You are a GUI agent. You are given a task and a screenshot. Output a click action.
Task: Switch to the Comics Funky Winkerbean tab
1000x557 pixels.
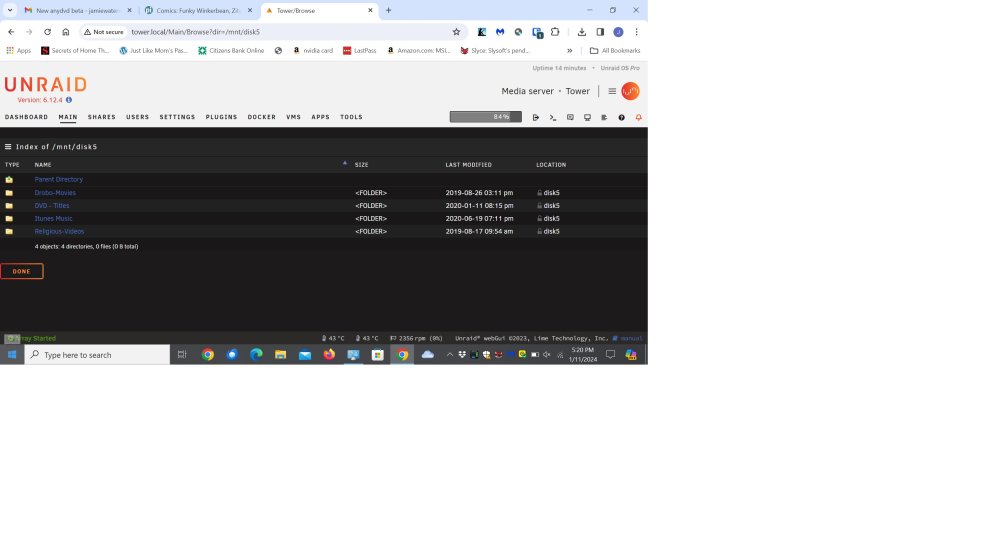point(198,10)
